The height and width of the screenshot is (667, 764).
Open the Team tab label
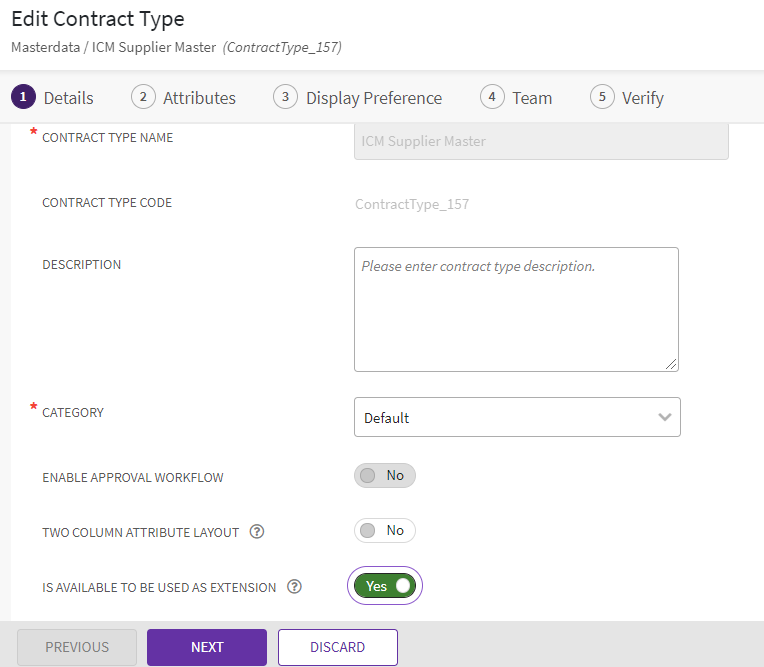[532, 98]
